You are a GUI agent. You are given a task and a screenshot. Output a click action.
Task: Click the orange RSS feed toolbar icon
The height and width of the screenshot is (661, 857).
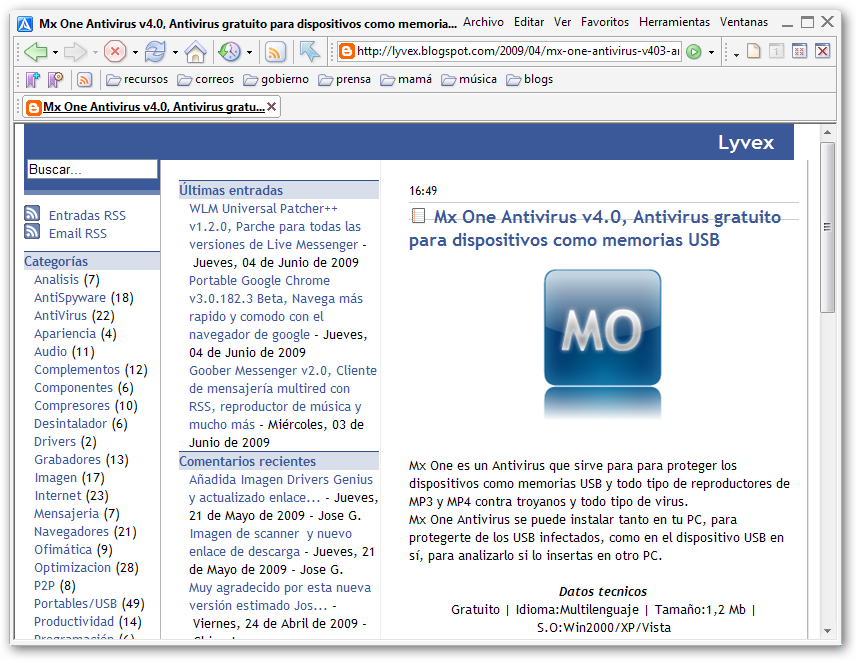(275, 52)
